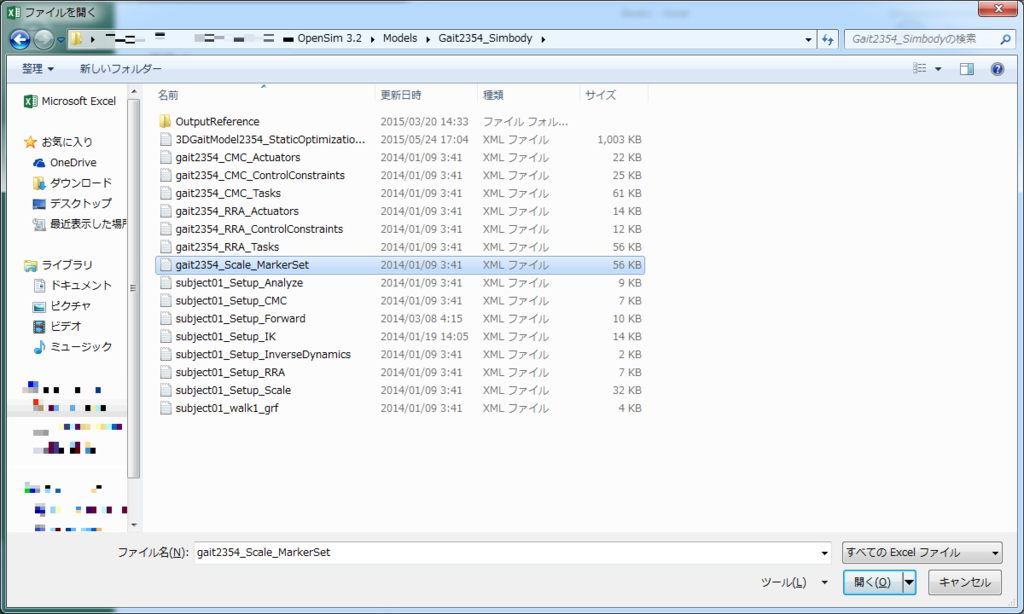Select gait2354_Scale_MarkerSet file row
1024x614 pixels.
click(x=400, y=265)
